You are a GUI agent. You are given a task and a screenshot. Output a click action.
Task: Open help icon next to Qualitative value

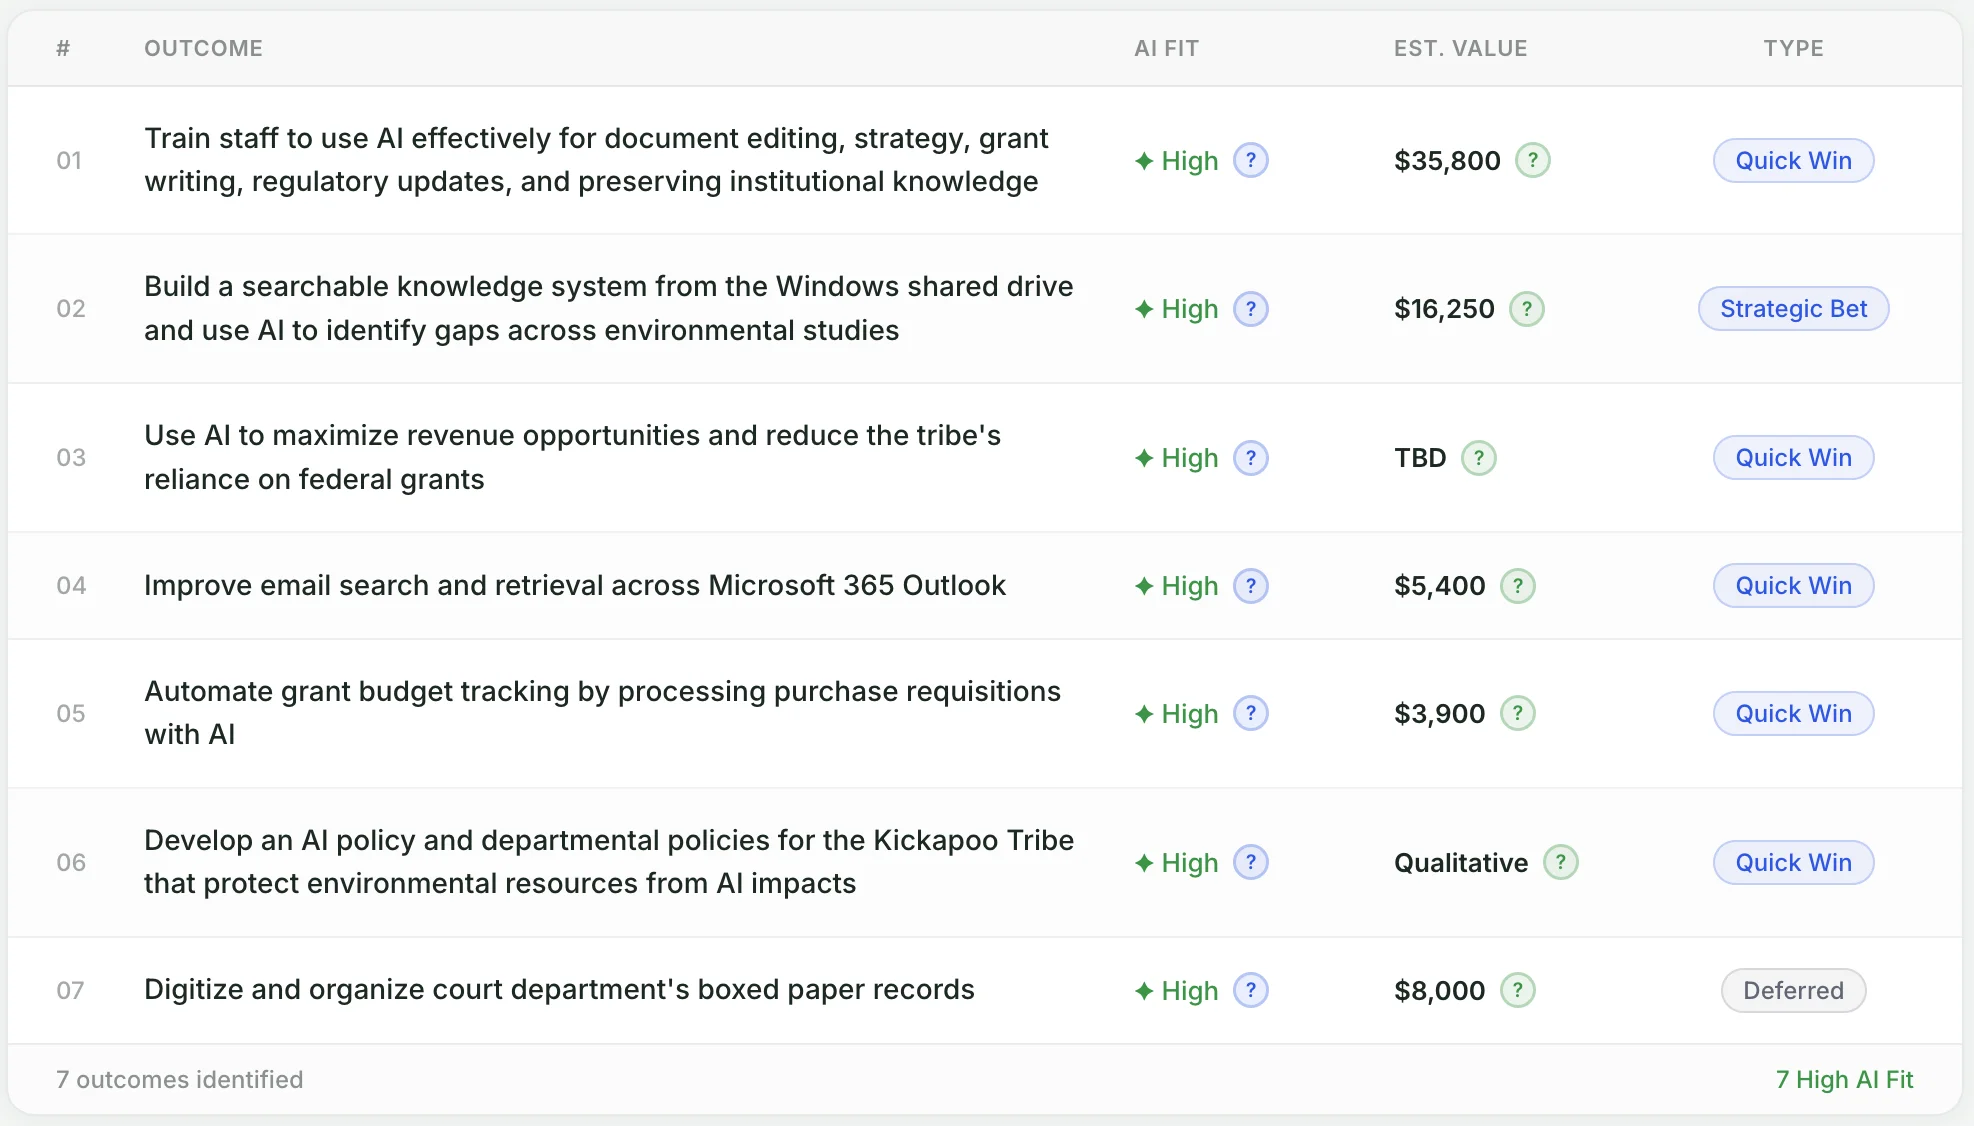[x=1561, y=861]
